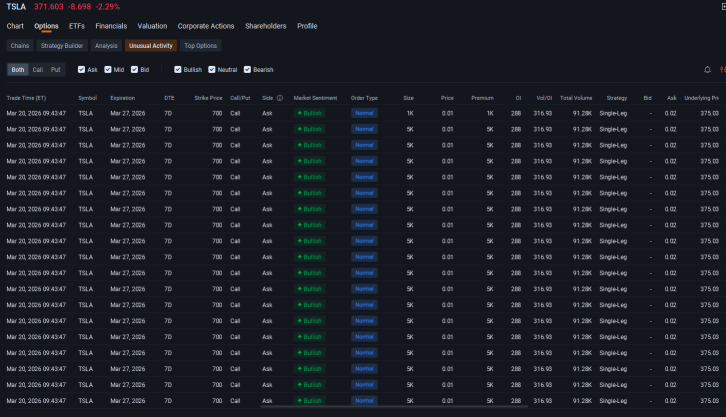This screenshot has height=417, width=726.
Task: Sort by Total Volume column
Action: tap(576, 98)
